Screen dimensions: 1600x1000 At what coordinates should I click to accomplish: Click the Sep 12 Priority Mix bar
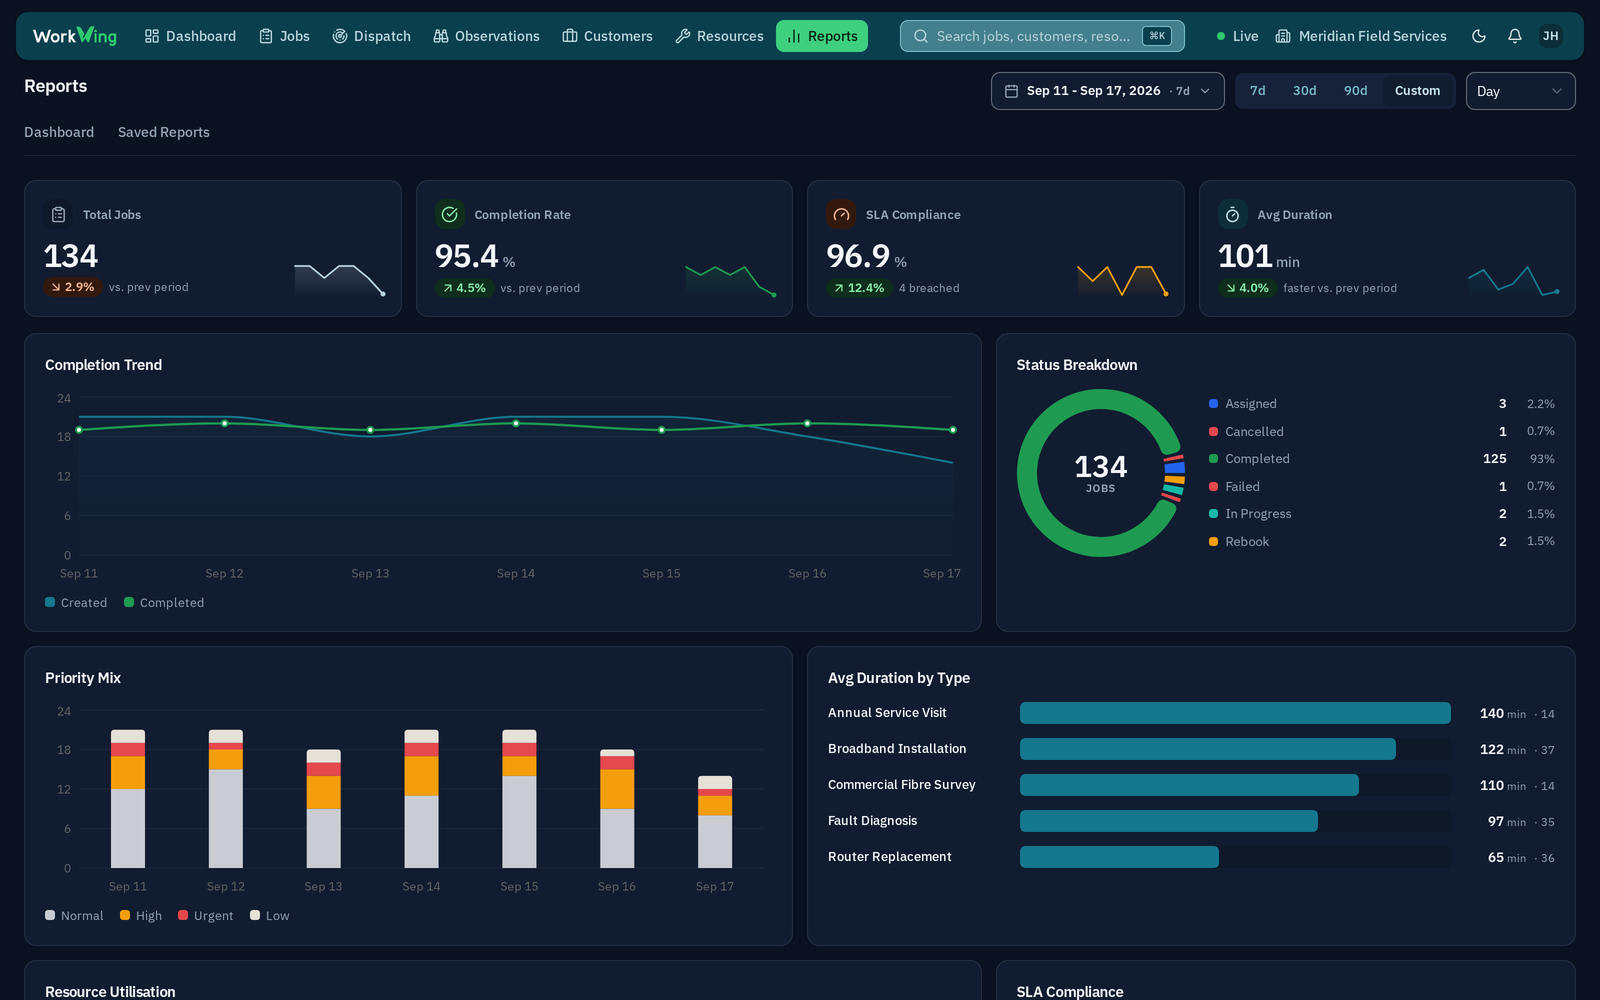pos(226,799)
